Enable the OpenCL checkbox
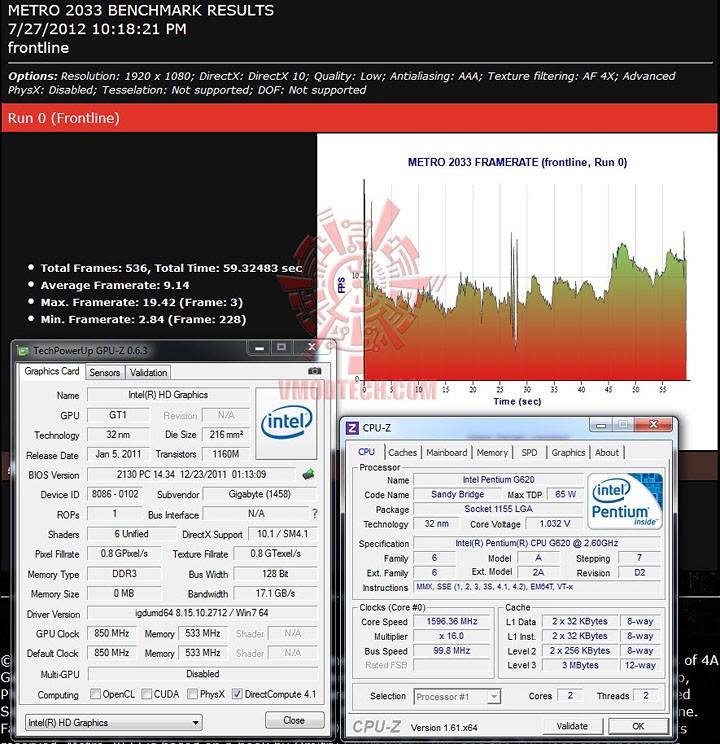720x744 pixels. pyautogui.click(x=95, y=694)
